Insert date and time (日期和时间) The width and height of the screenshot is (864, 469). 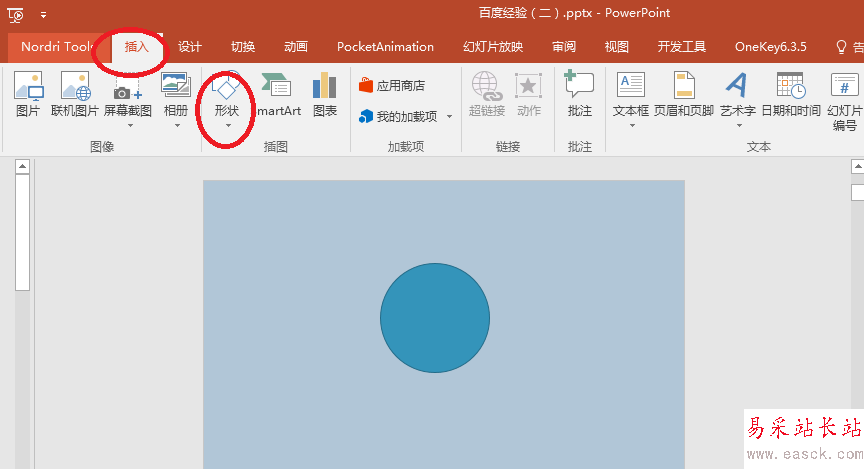(x=791, y=94)
